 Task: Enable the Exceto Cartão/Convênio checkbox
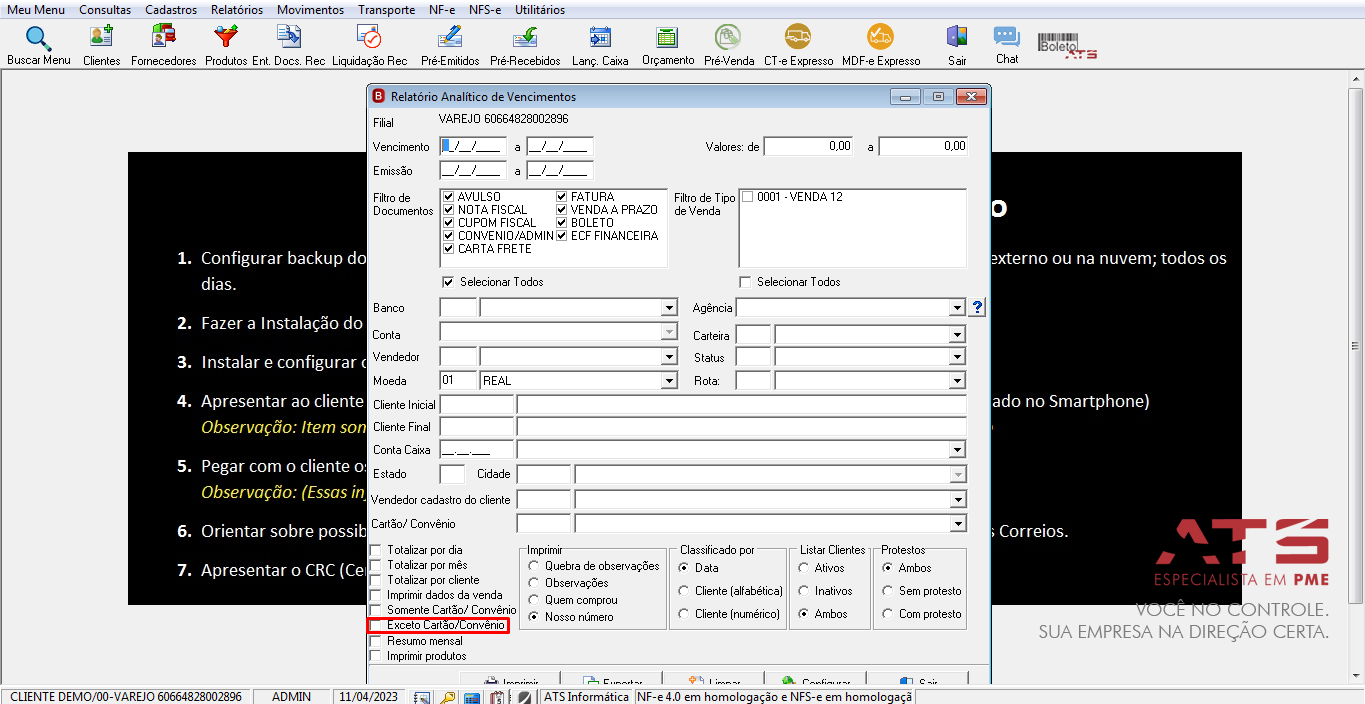tap(376, 625)
